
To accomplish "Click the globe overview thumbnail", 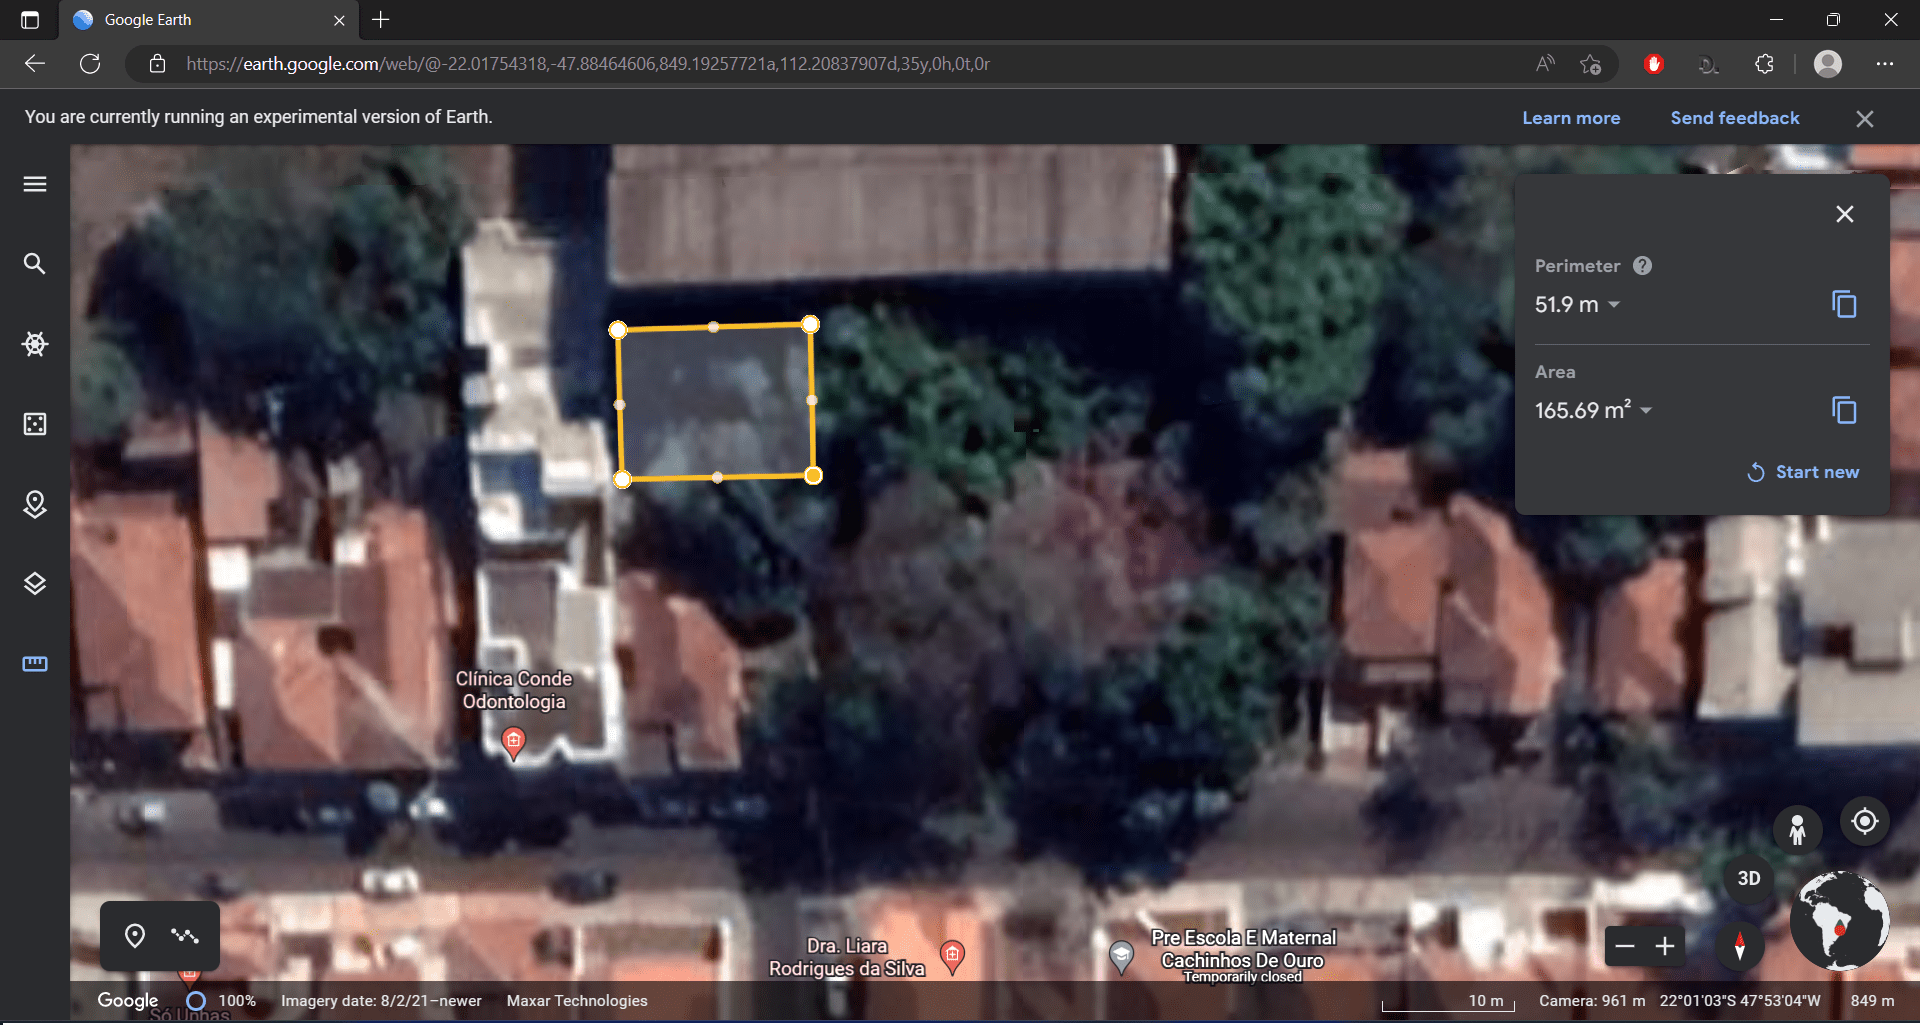I will tap(1839, 920).
